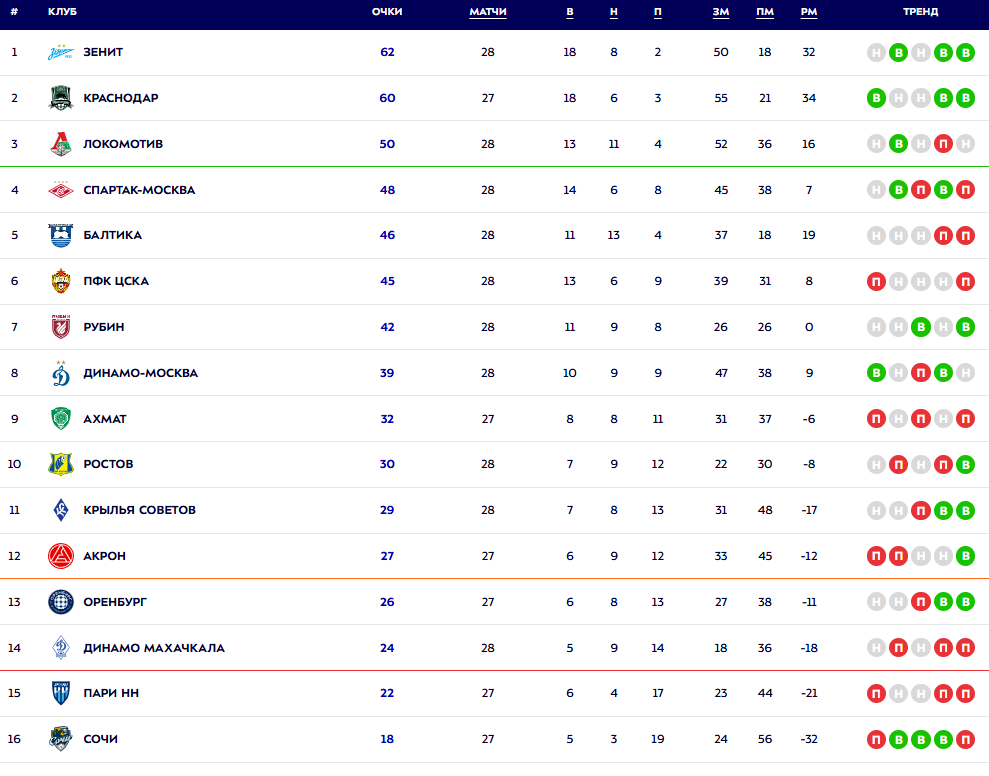Click Zenit's last green В trend circle
Screen dimensions: 989x776
pyautogui.click(x=965, y=52)
